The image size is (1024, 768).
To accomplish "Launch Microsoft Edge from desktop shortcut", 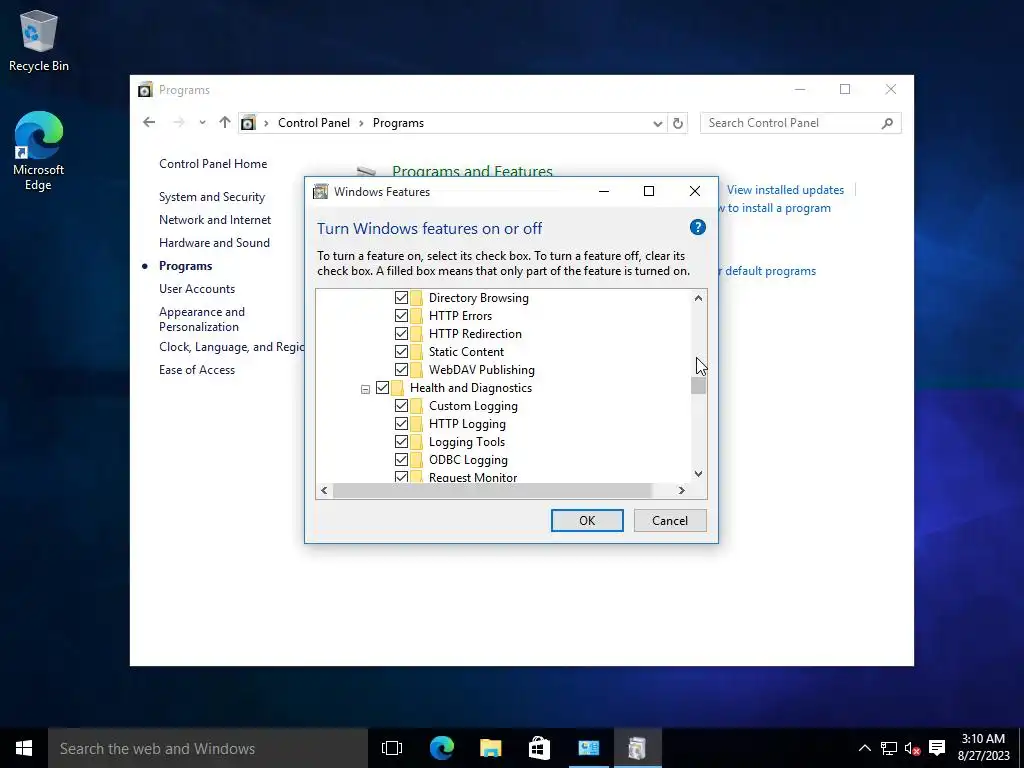I will [39, 150].
